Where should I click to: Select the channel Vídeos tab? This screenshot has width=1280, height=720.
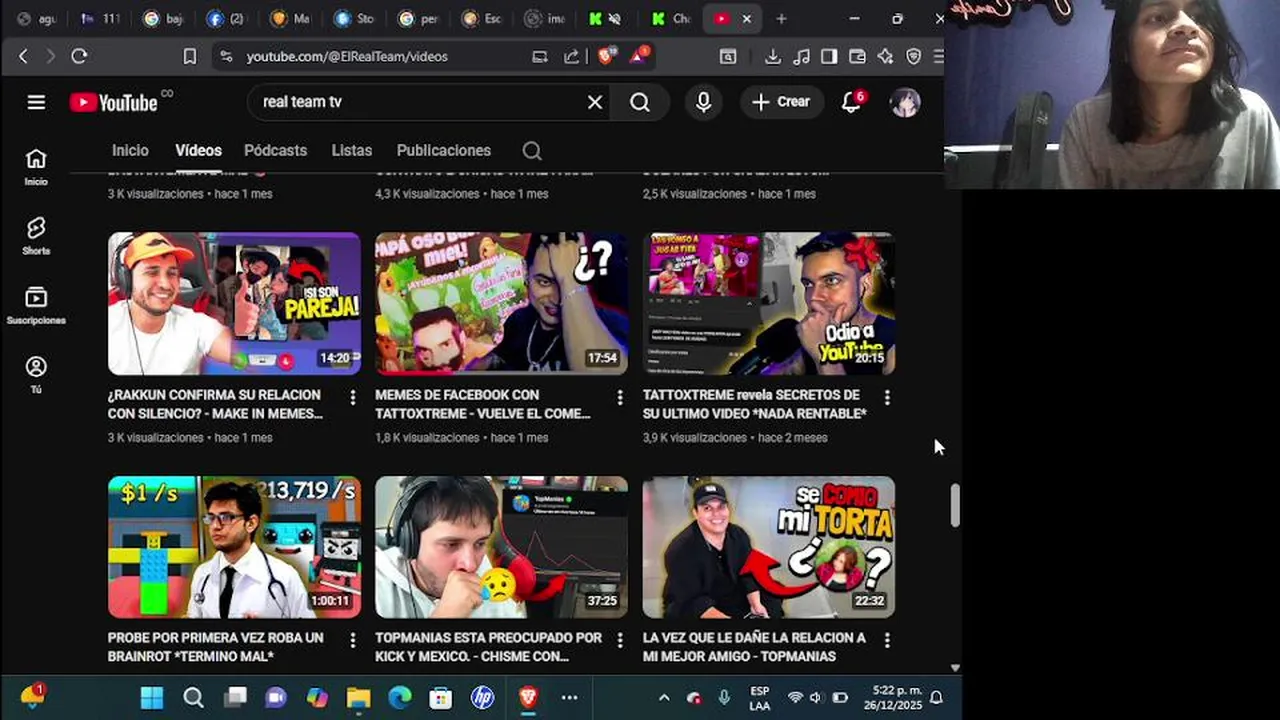pos(198,151)
